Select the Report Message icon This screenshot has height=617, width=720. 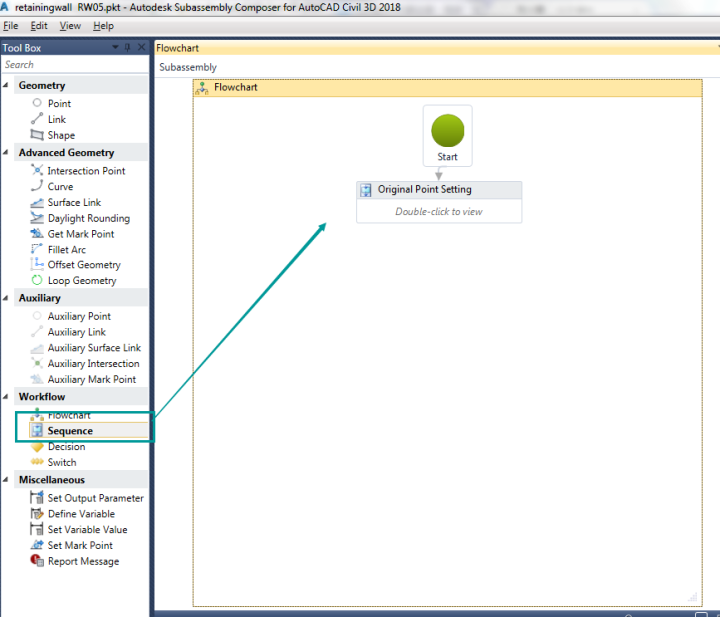pos(37,561)
